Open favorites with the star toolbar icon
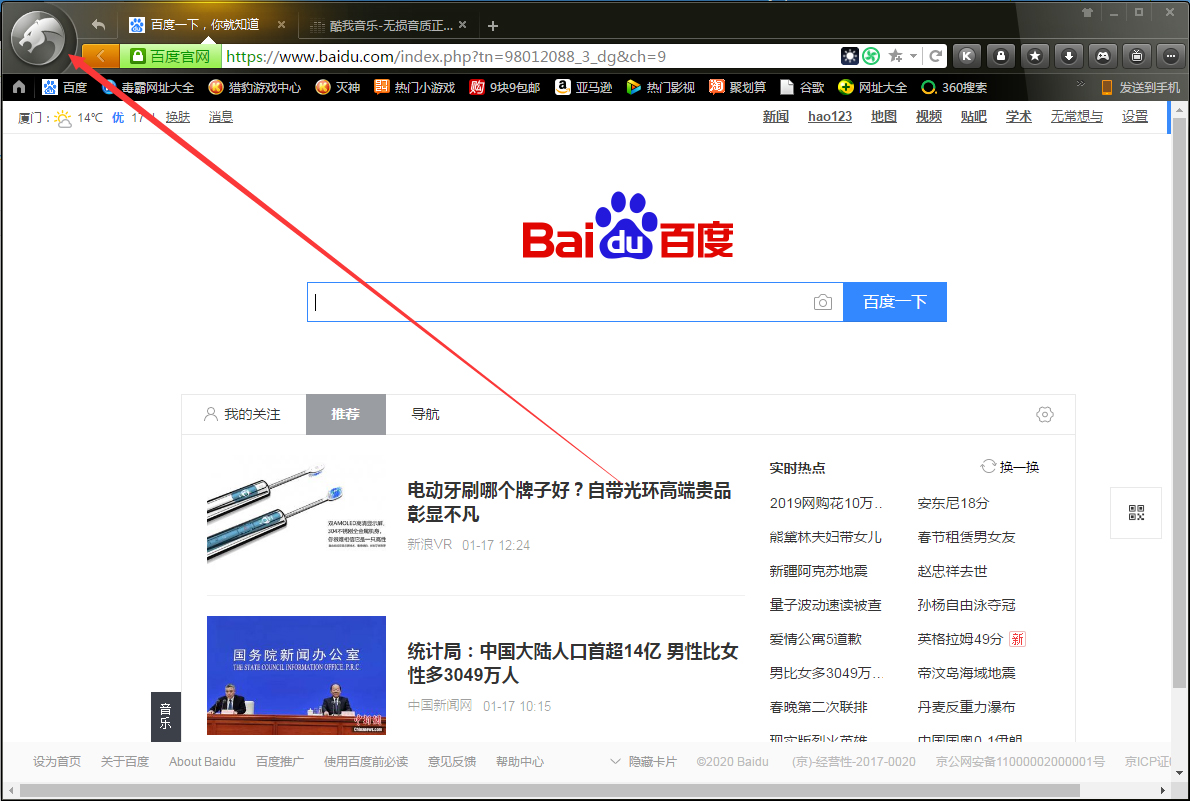Screen dimensions: 1190x801 (x=1035, y=56)
